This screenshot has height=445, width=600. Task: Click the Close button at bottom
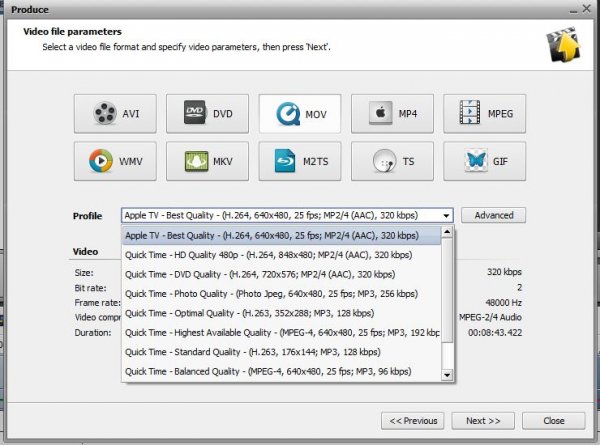pyautogui.click(x=554, y=421)
